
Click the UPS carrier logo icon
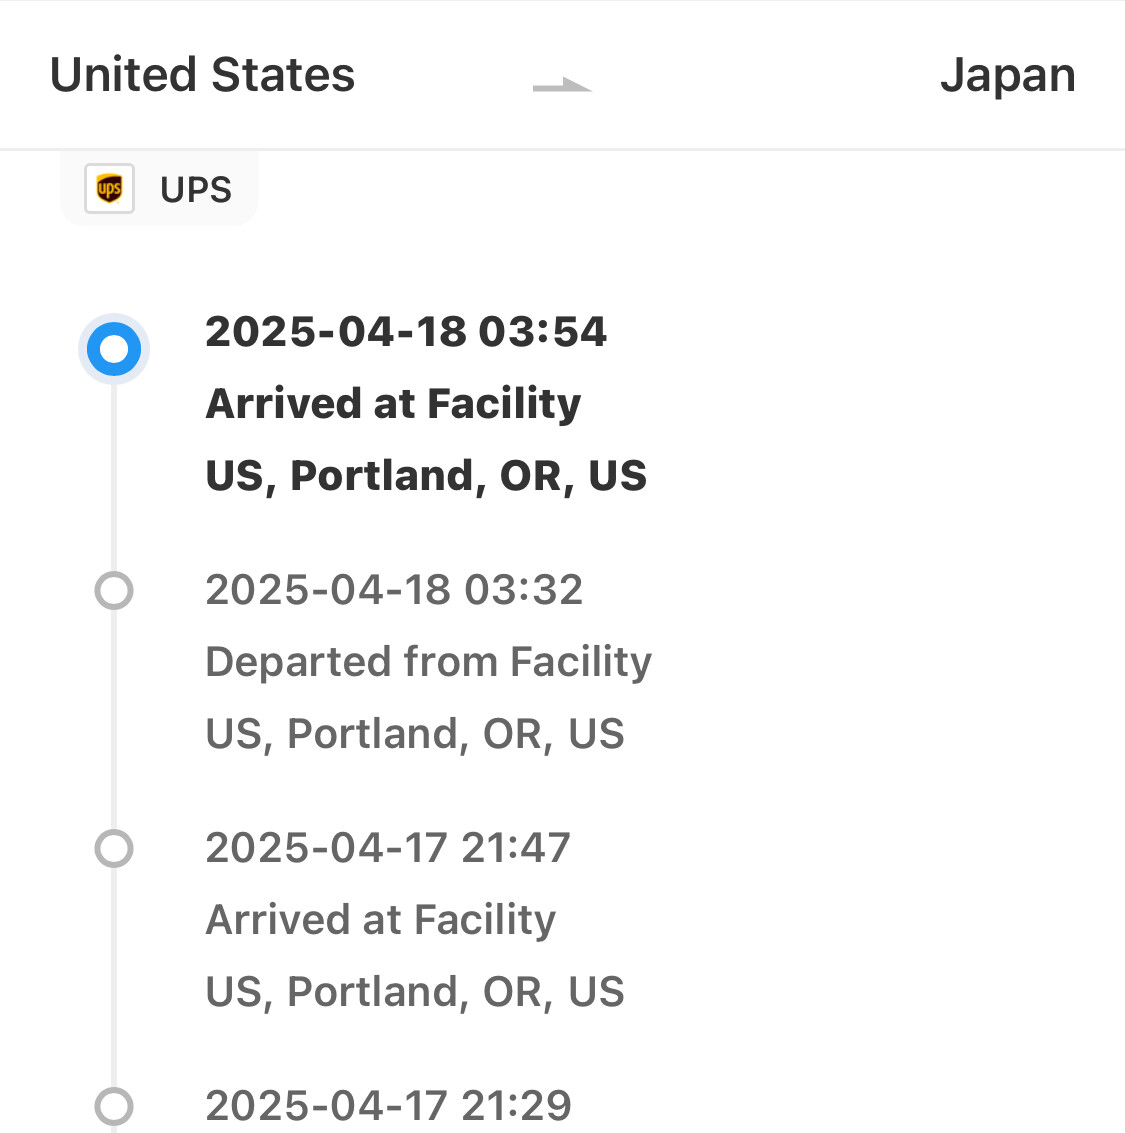point(109,189)
